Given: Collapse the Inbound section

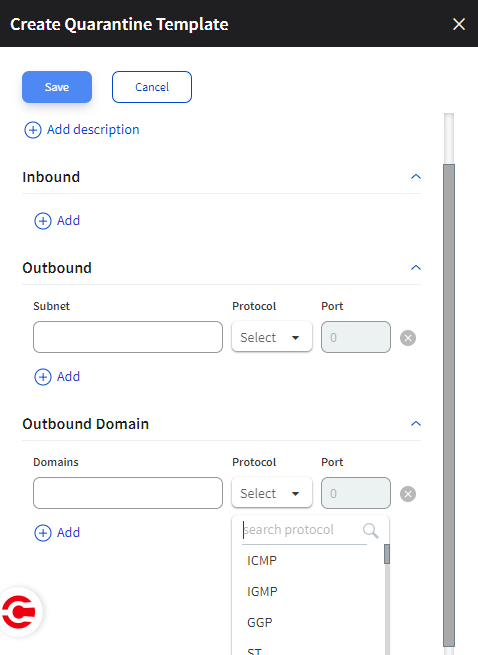Looking at the screenshot, I should pyautogui.click(x=416, y=177).
